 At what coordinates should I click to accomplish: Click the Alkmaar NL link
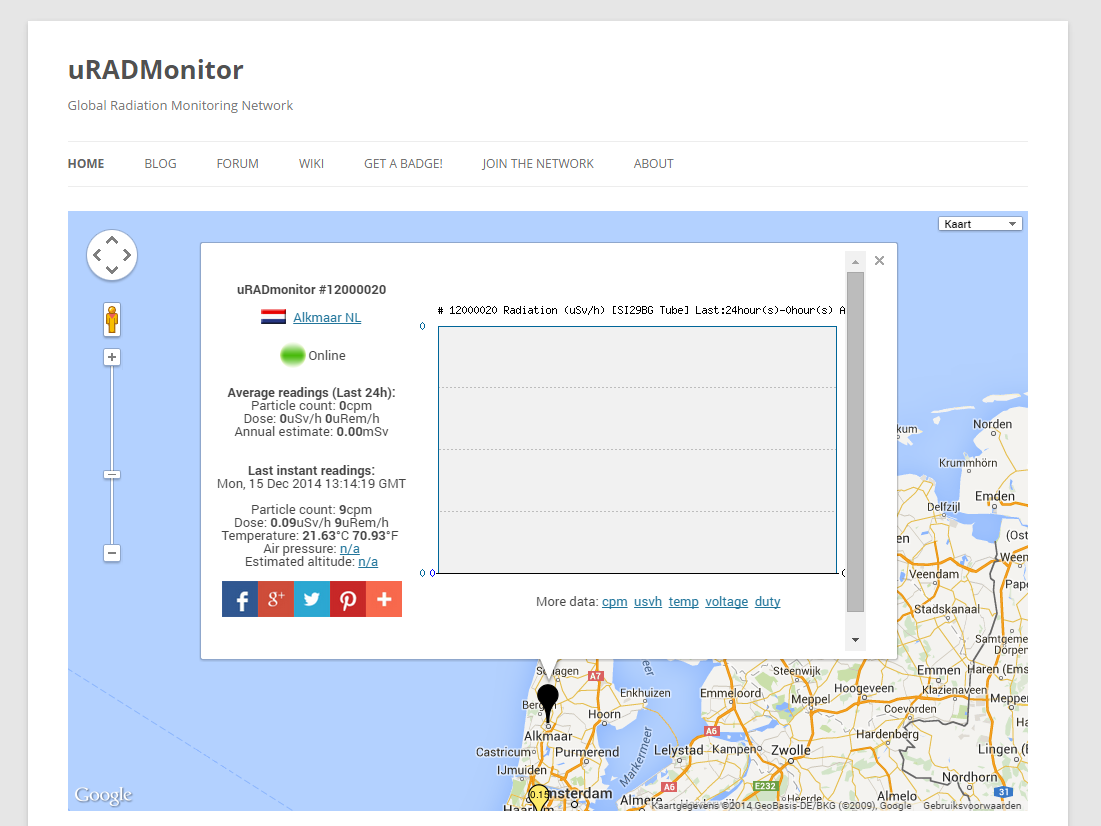327,317
